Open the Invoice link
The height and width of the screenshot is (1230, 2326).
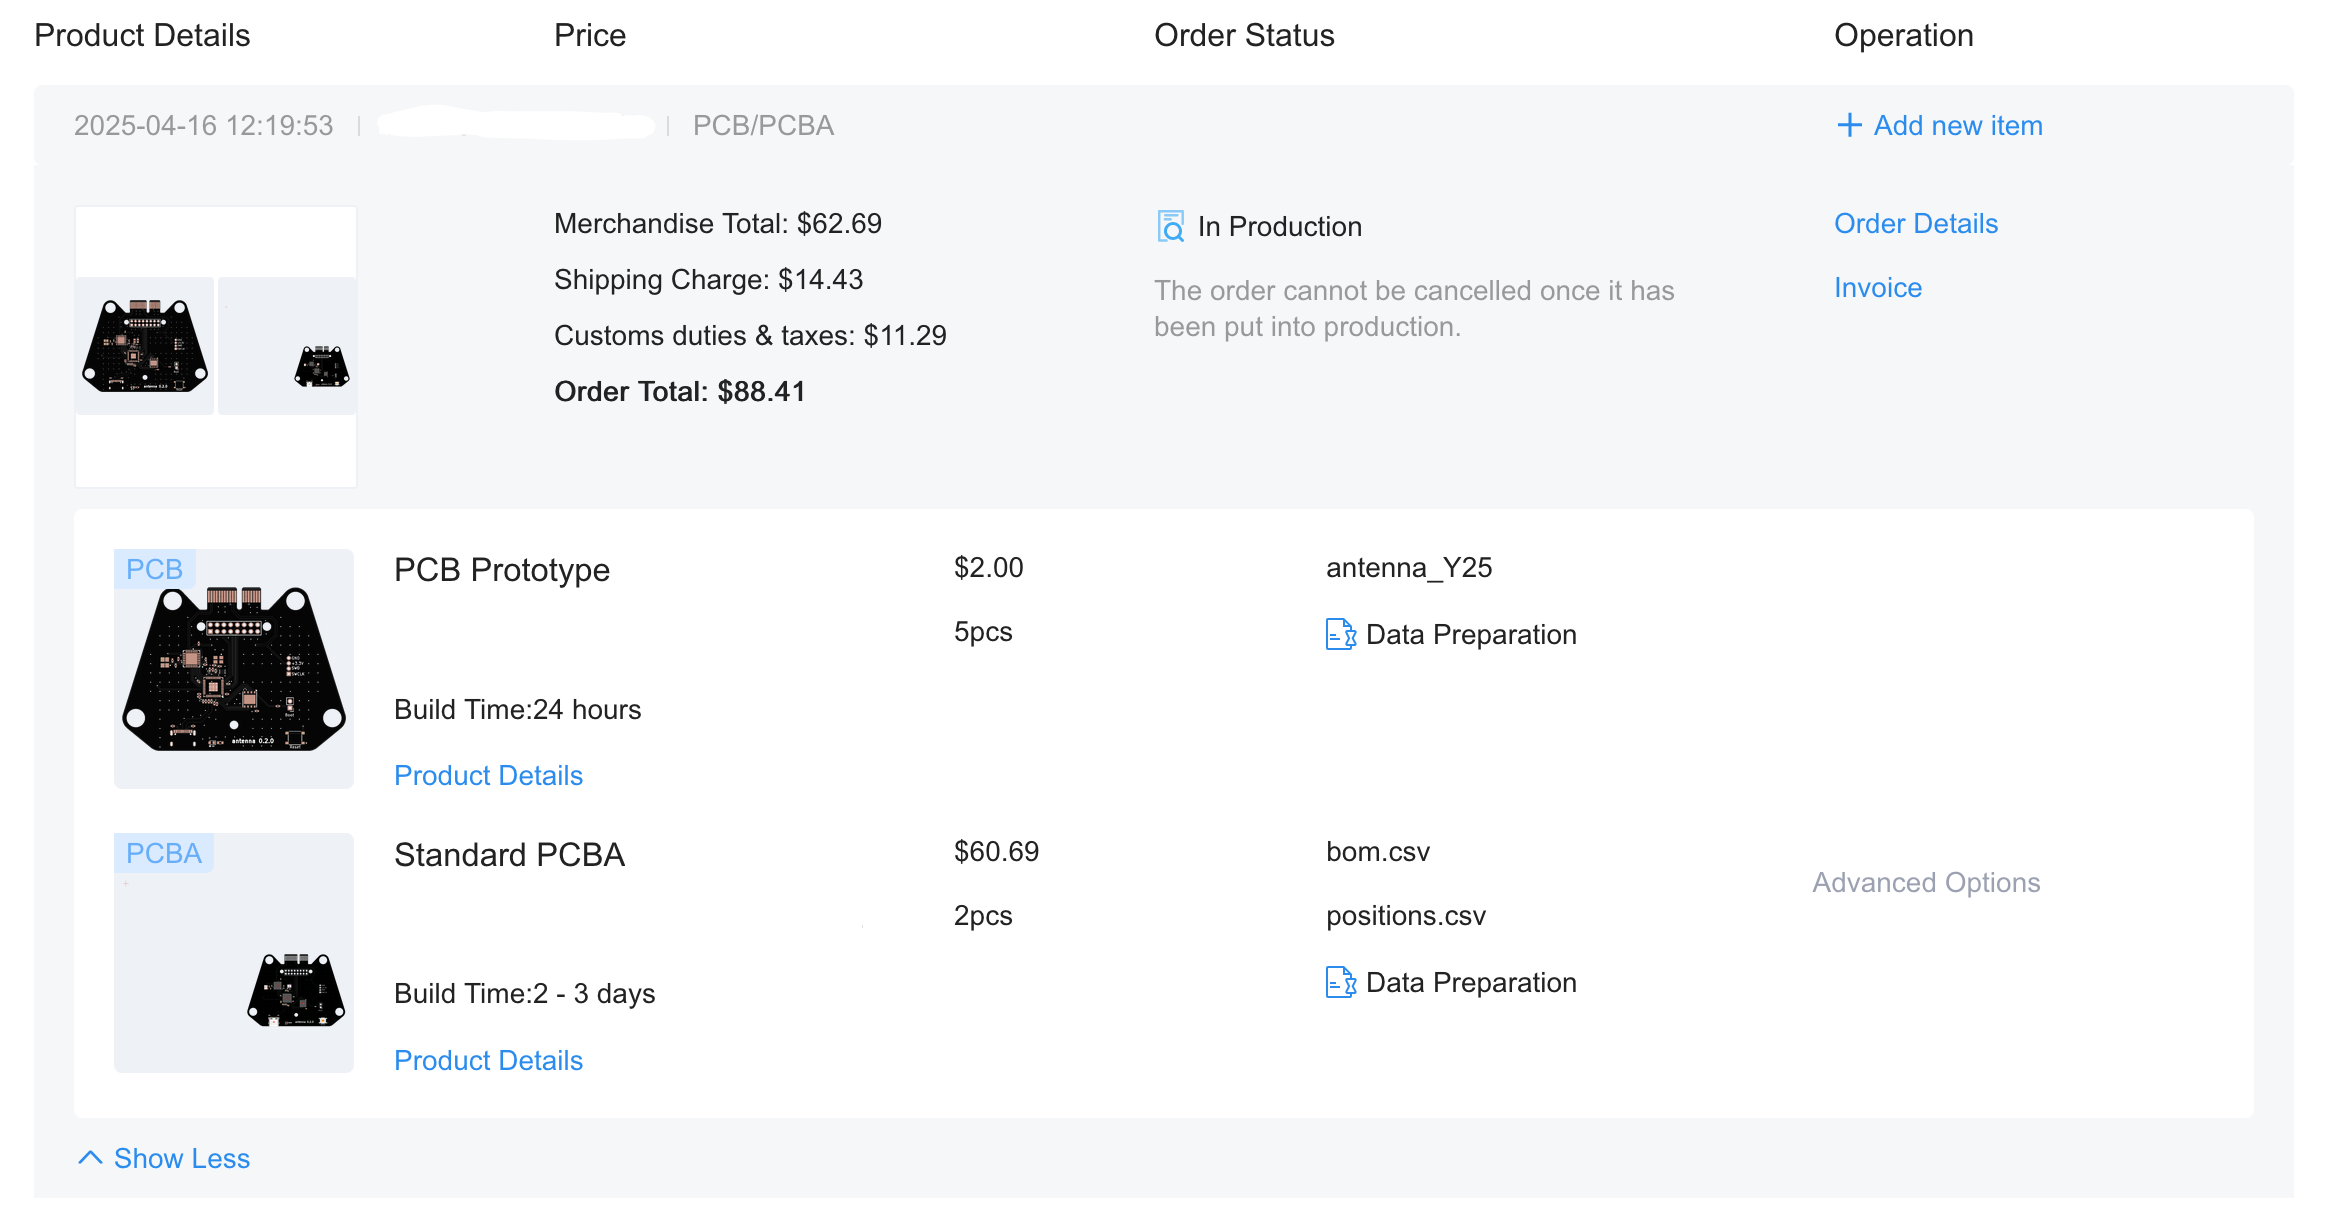(x=1877, y=288)
